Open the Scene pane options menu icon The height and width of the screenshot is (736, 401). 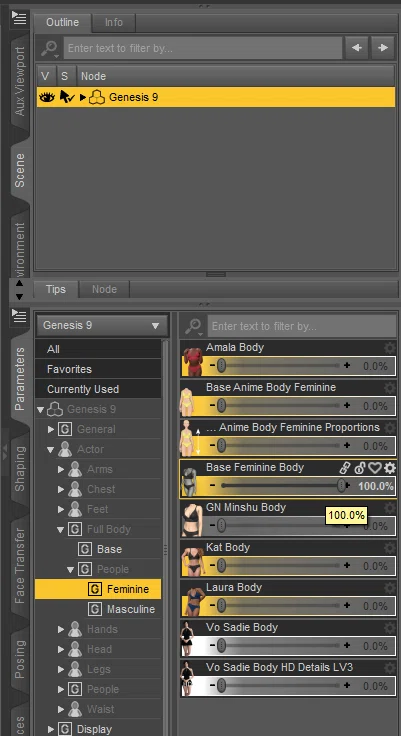19,18
